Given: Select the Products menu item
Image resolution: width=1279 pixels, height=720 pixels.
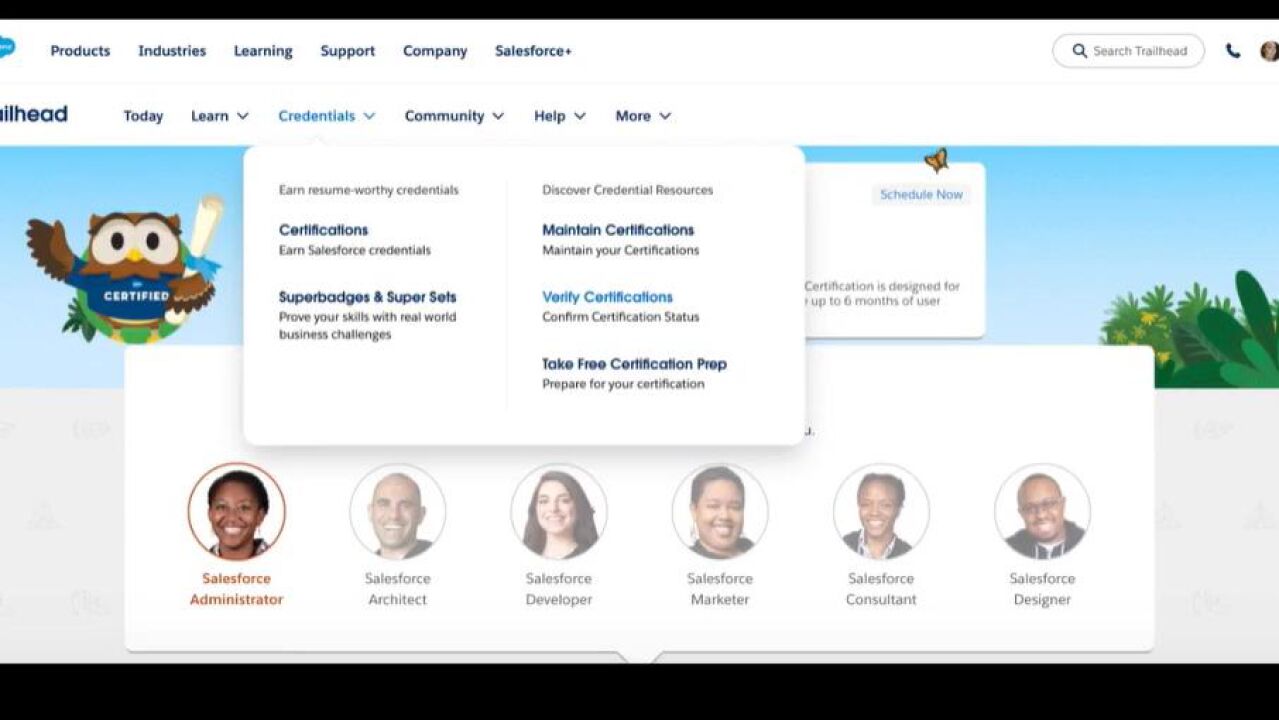Looking at the screenshot, I should click(79, 51).
